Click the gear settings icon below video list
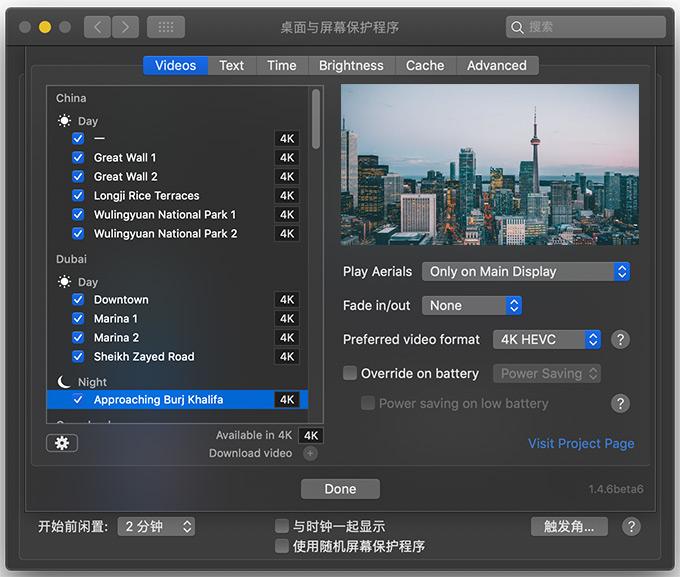 pyautogui.click(x=62, y=443)
